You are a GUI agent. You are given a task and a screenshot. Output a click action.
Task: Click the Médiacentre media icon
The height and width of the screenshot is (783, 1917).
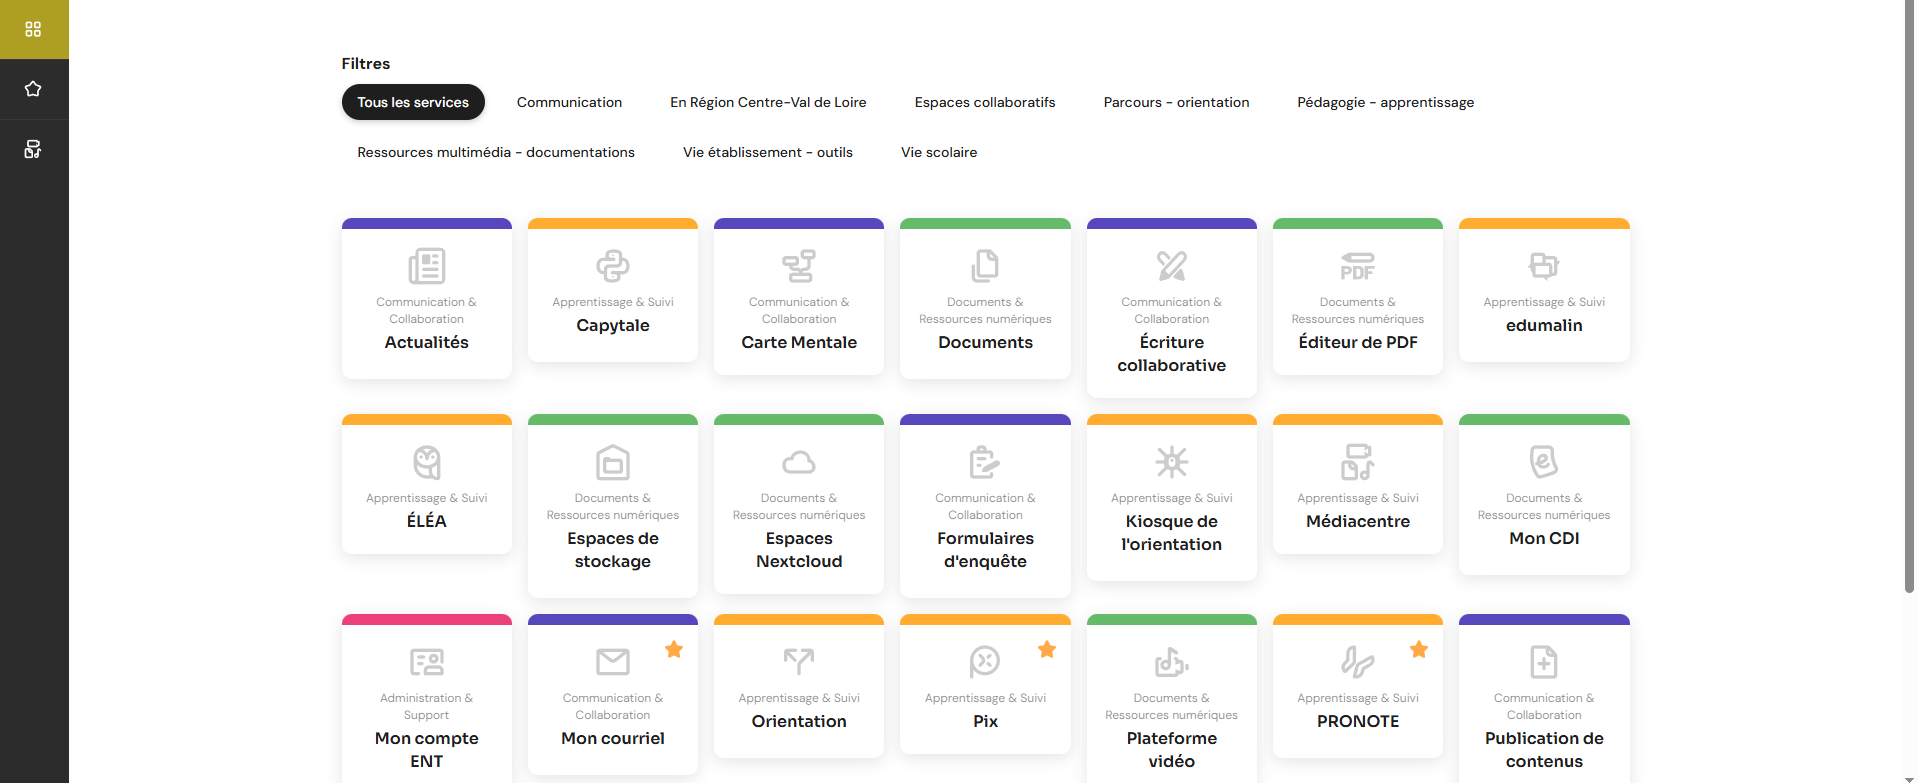1358,462
